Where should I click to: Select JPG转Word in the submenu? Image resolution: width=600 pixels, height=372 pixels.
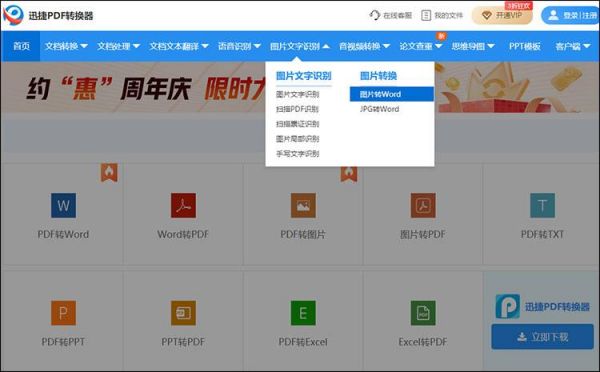tap(379, 109)
